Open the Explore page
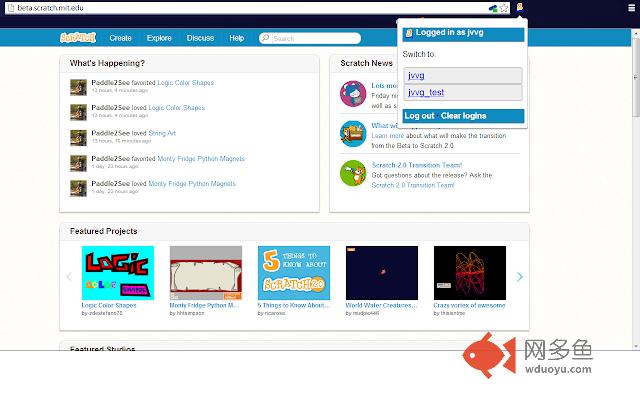 point(159,38)
